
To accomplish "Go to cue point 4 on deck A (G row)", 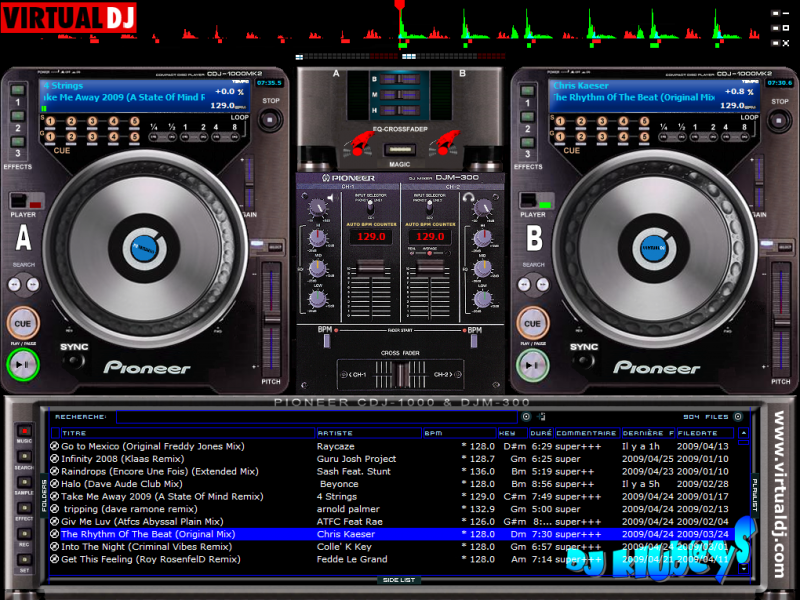I will pyautogui.click(x=113, y=136).
